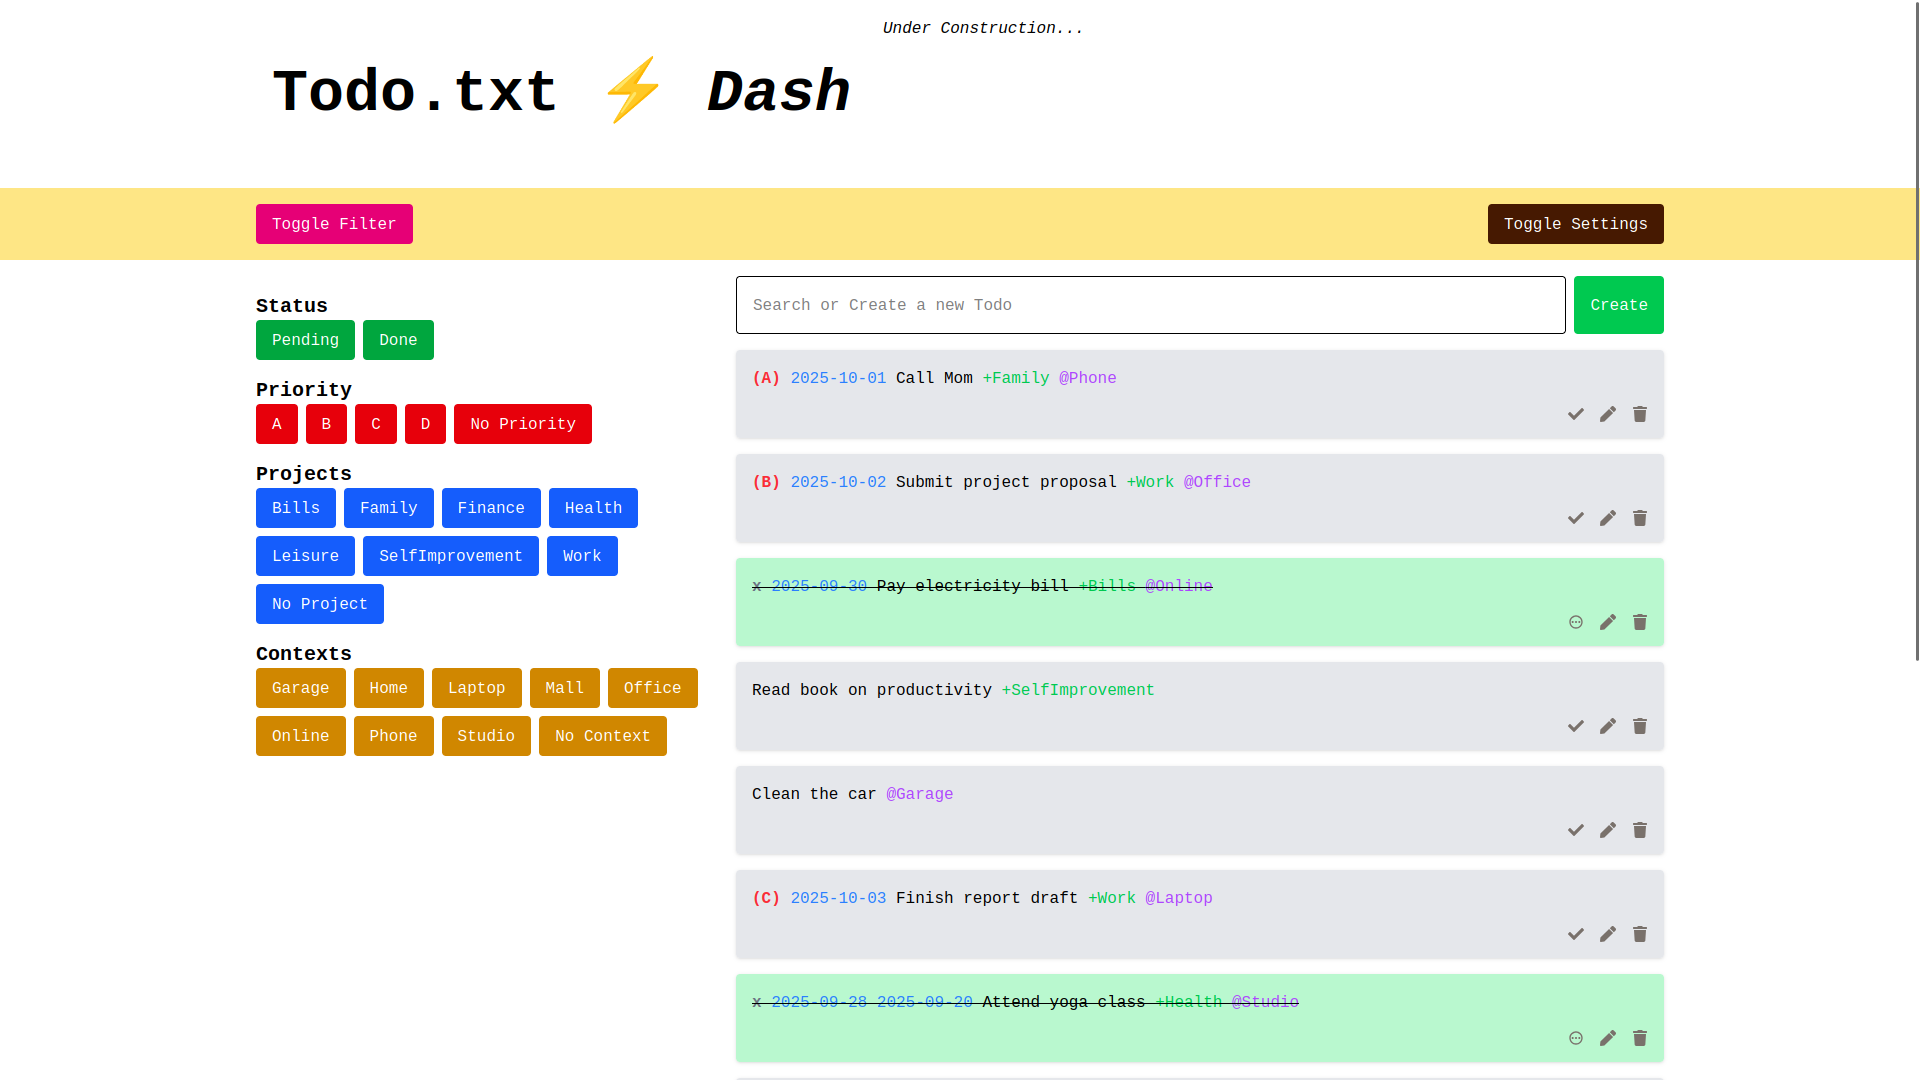This screenshot has height=1080, width=1920.
Task: Open the Toggle Settings panel
Action: click(x=1575, y=224)
